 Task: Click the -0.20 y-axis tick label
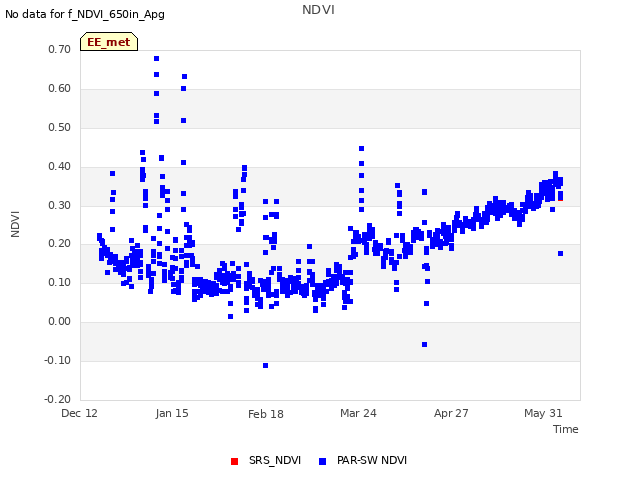click(58, 399)
